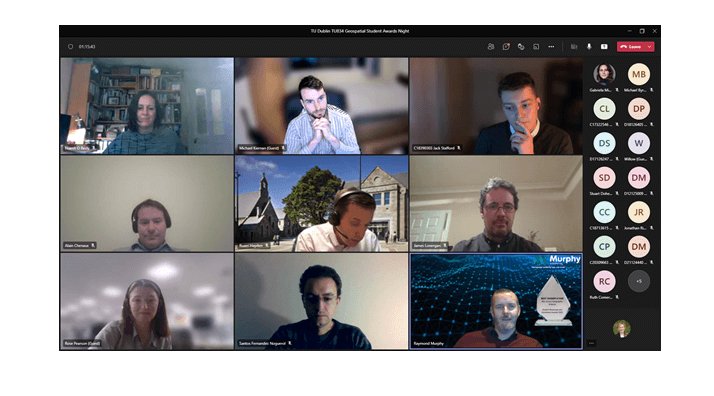The height and width of the screenshot is (396, 714).
Task: Click the shield icon beside the meeting timer
Action: coord(70,46)
